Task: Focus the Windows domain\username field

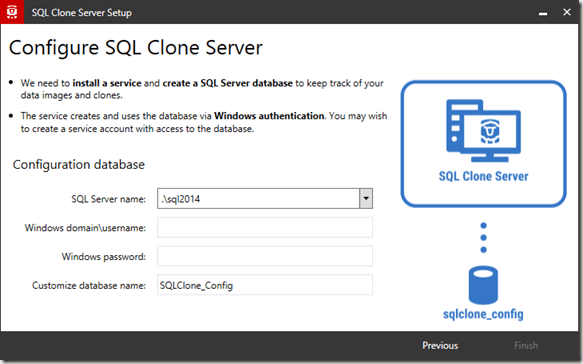Action: (265, 227)
